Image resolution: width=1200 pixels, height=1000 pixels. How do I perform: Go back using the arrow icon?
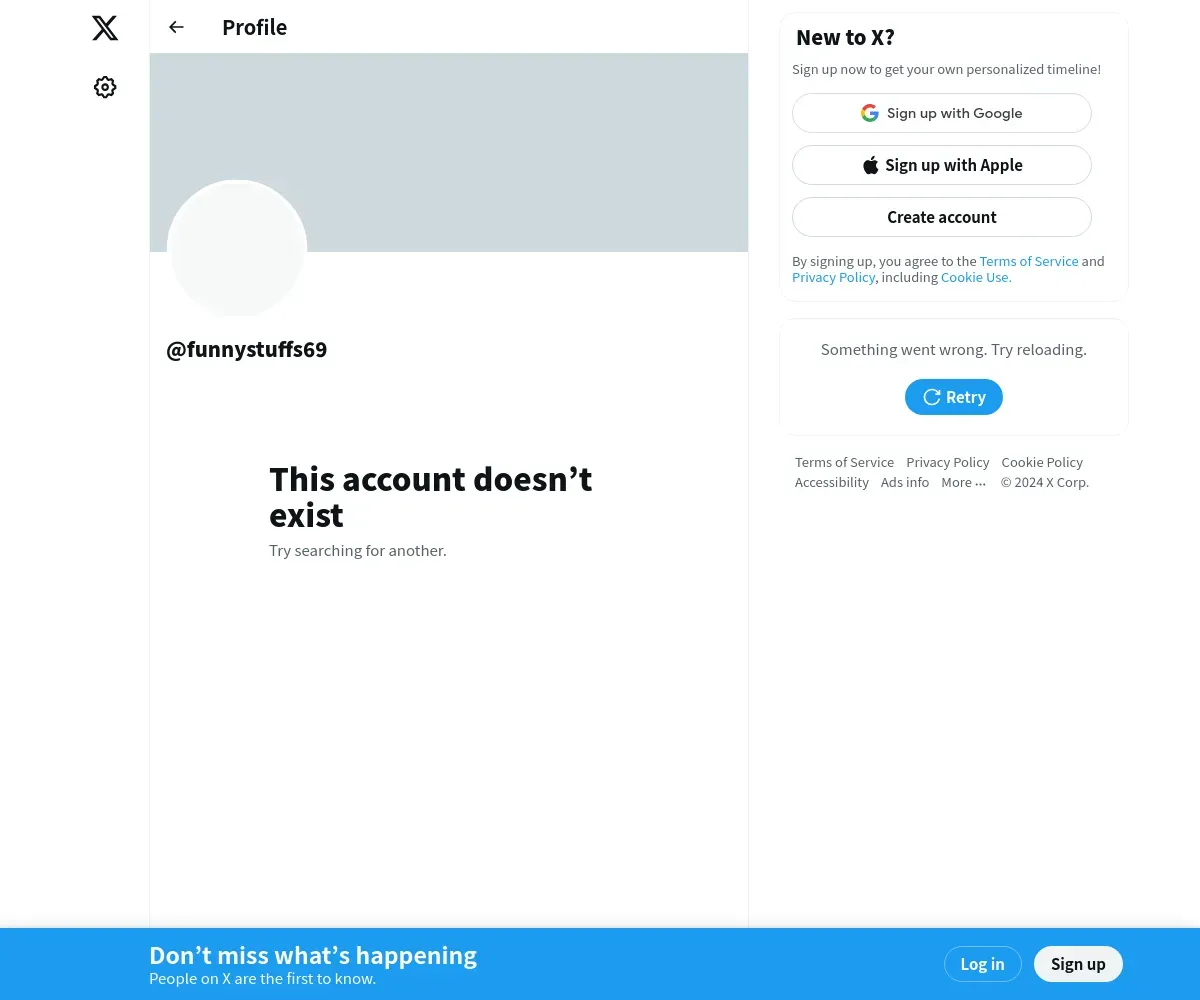pos(176,27)
